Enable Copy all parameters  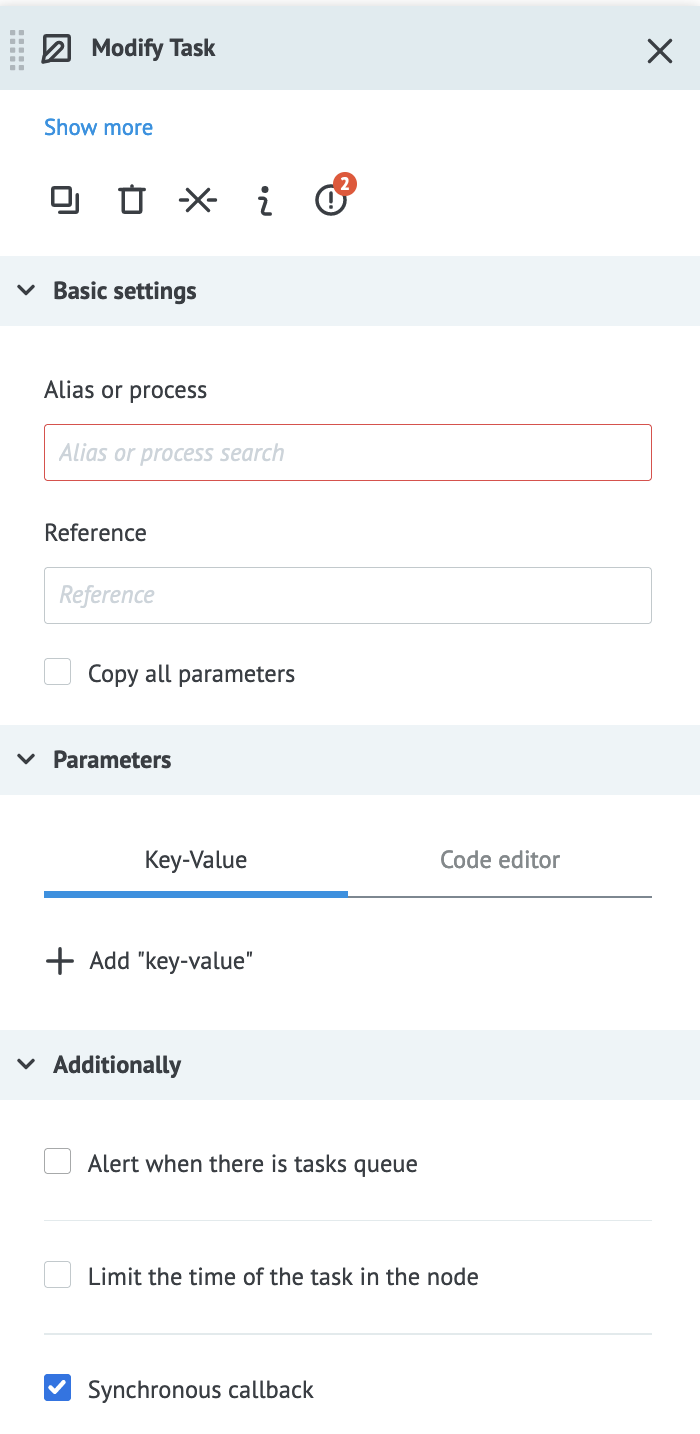(x=57, y=672)
